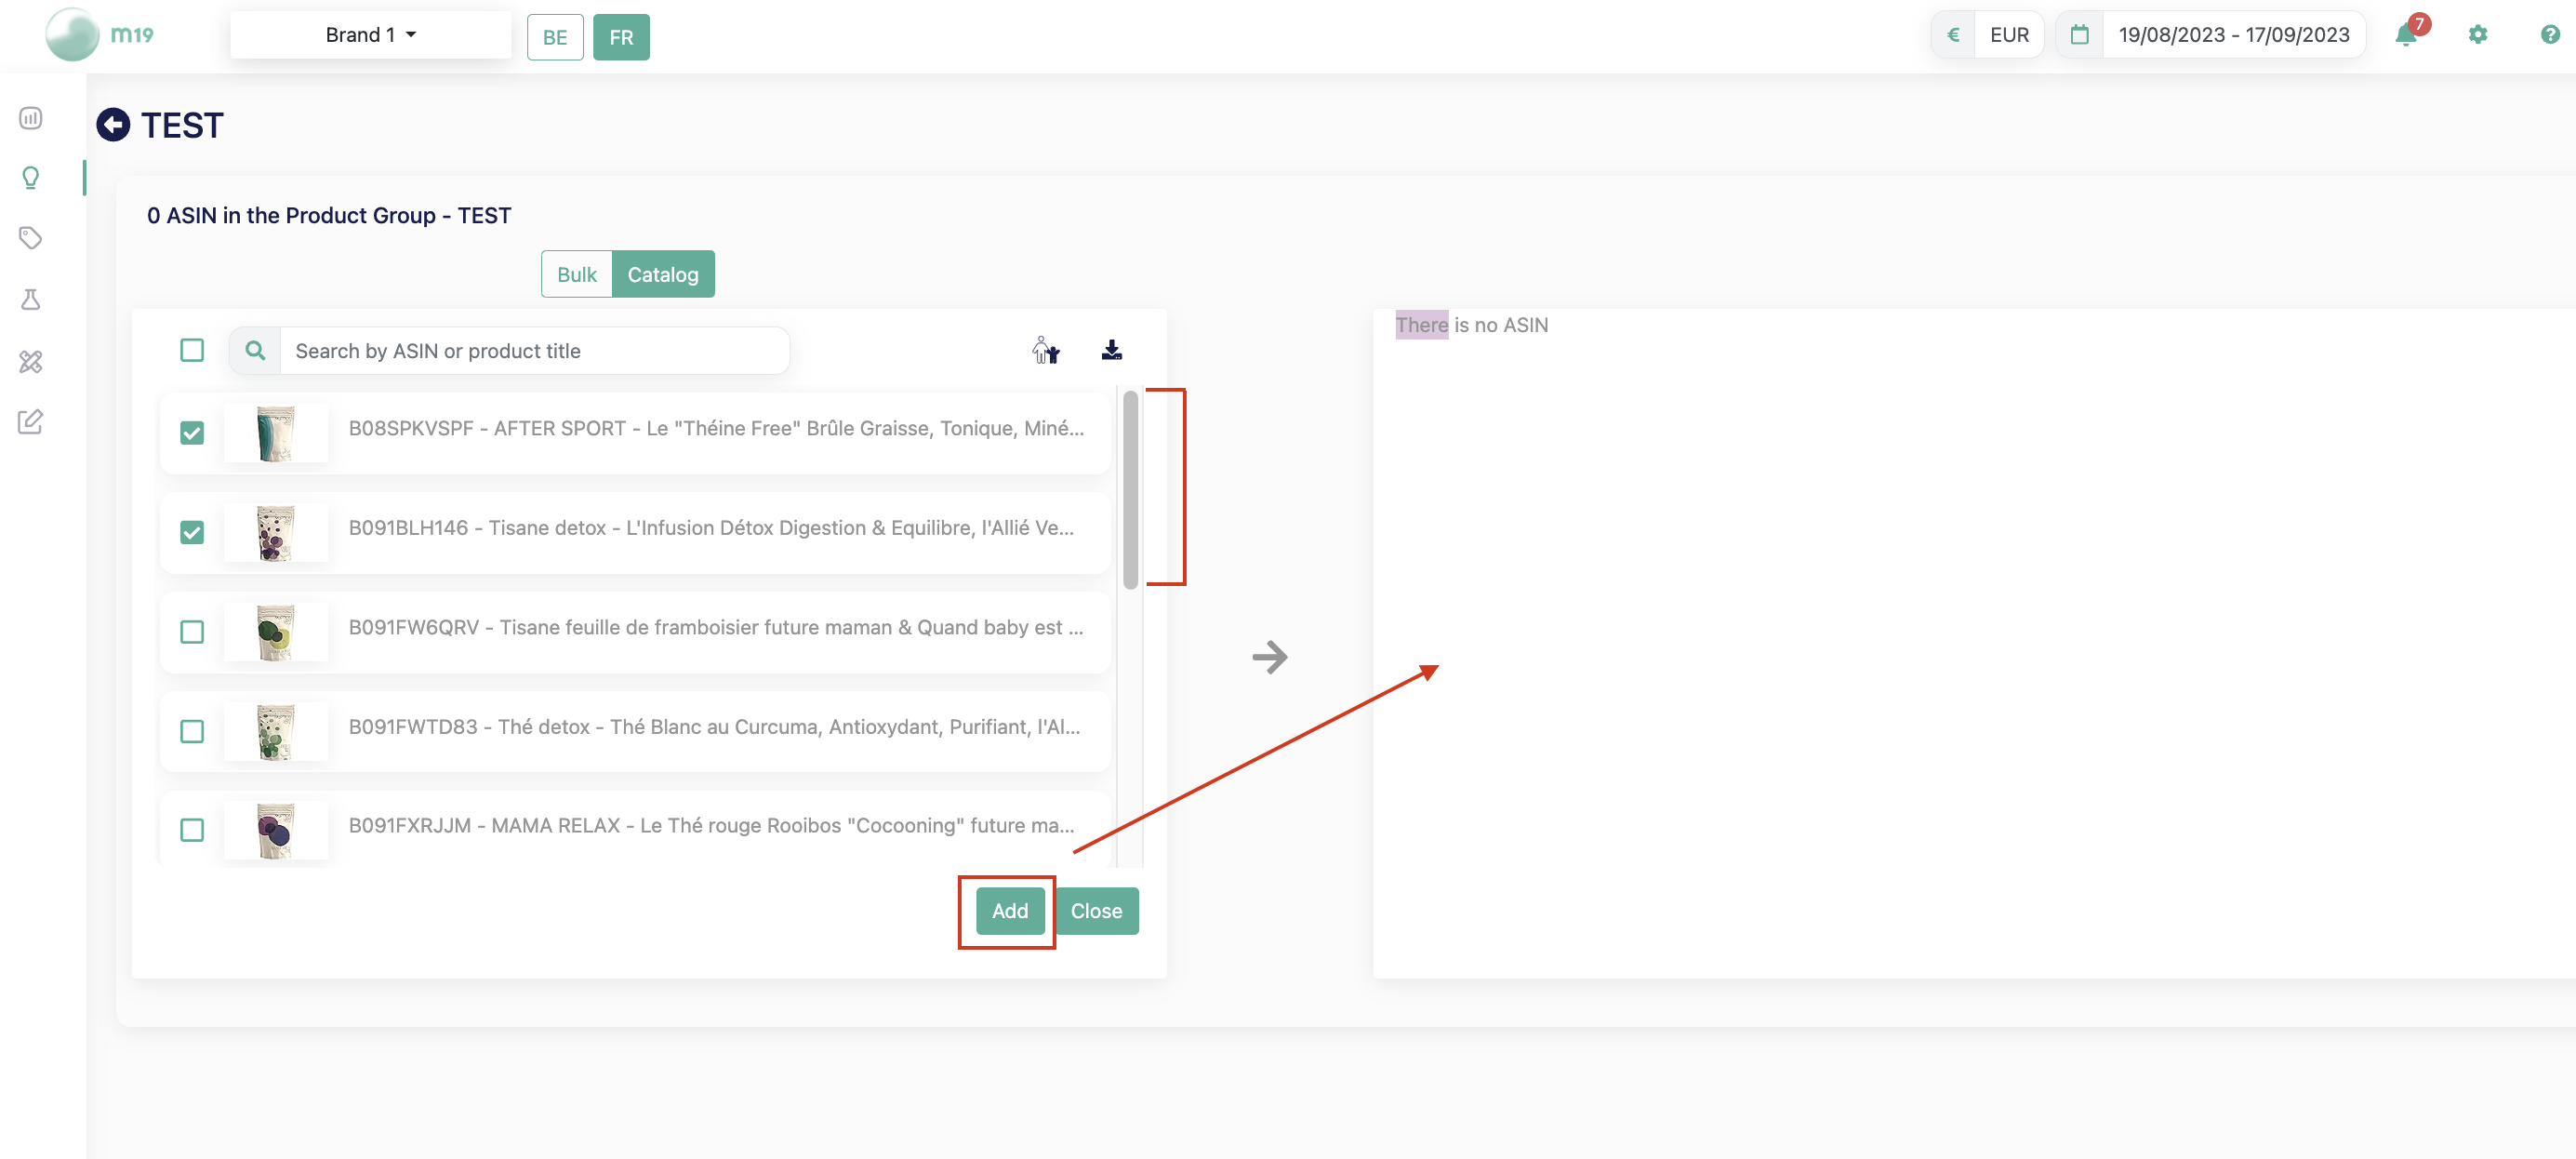Select the Bulk tab
Image resolution: width=2576 pixels, height=1159 pixels.
[577, 274]
